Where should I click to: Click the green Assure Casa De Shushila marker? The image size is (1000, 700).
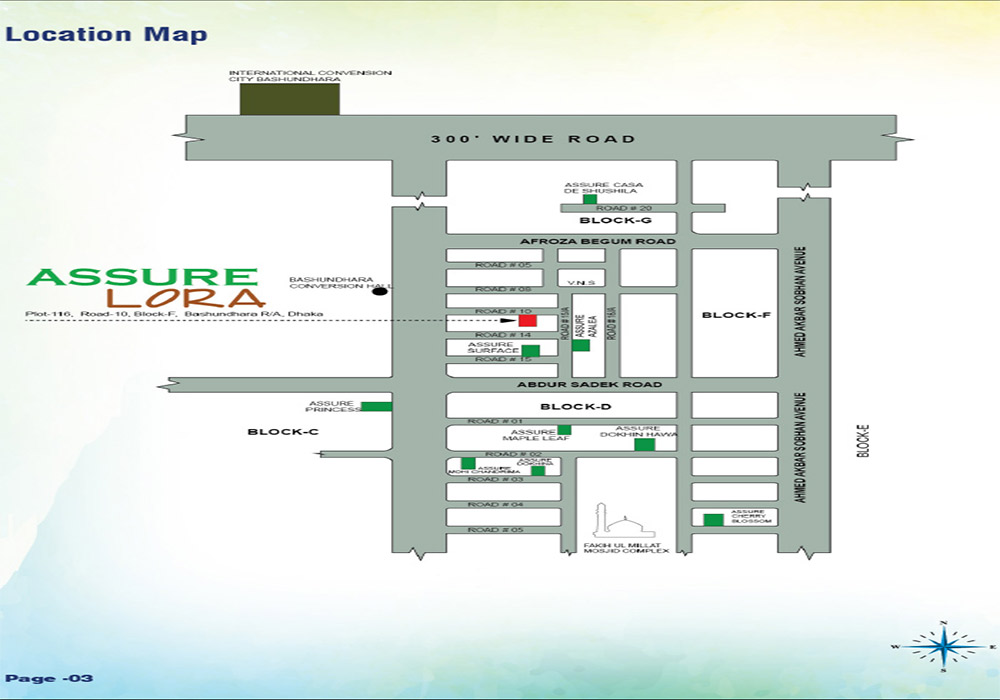(590, 200)
